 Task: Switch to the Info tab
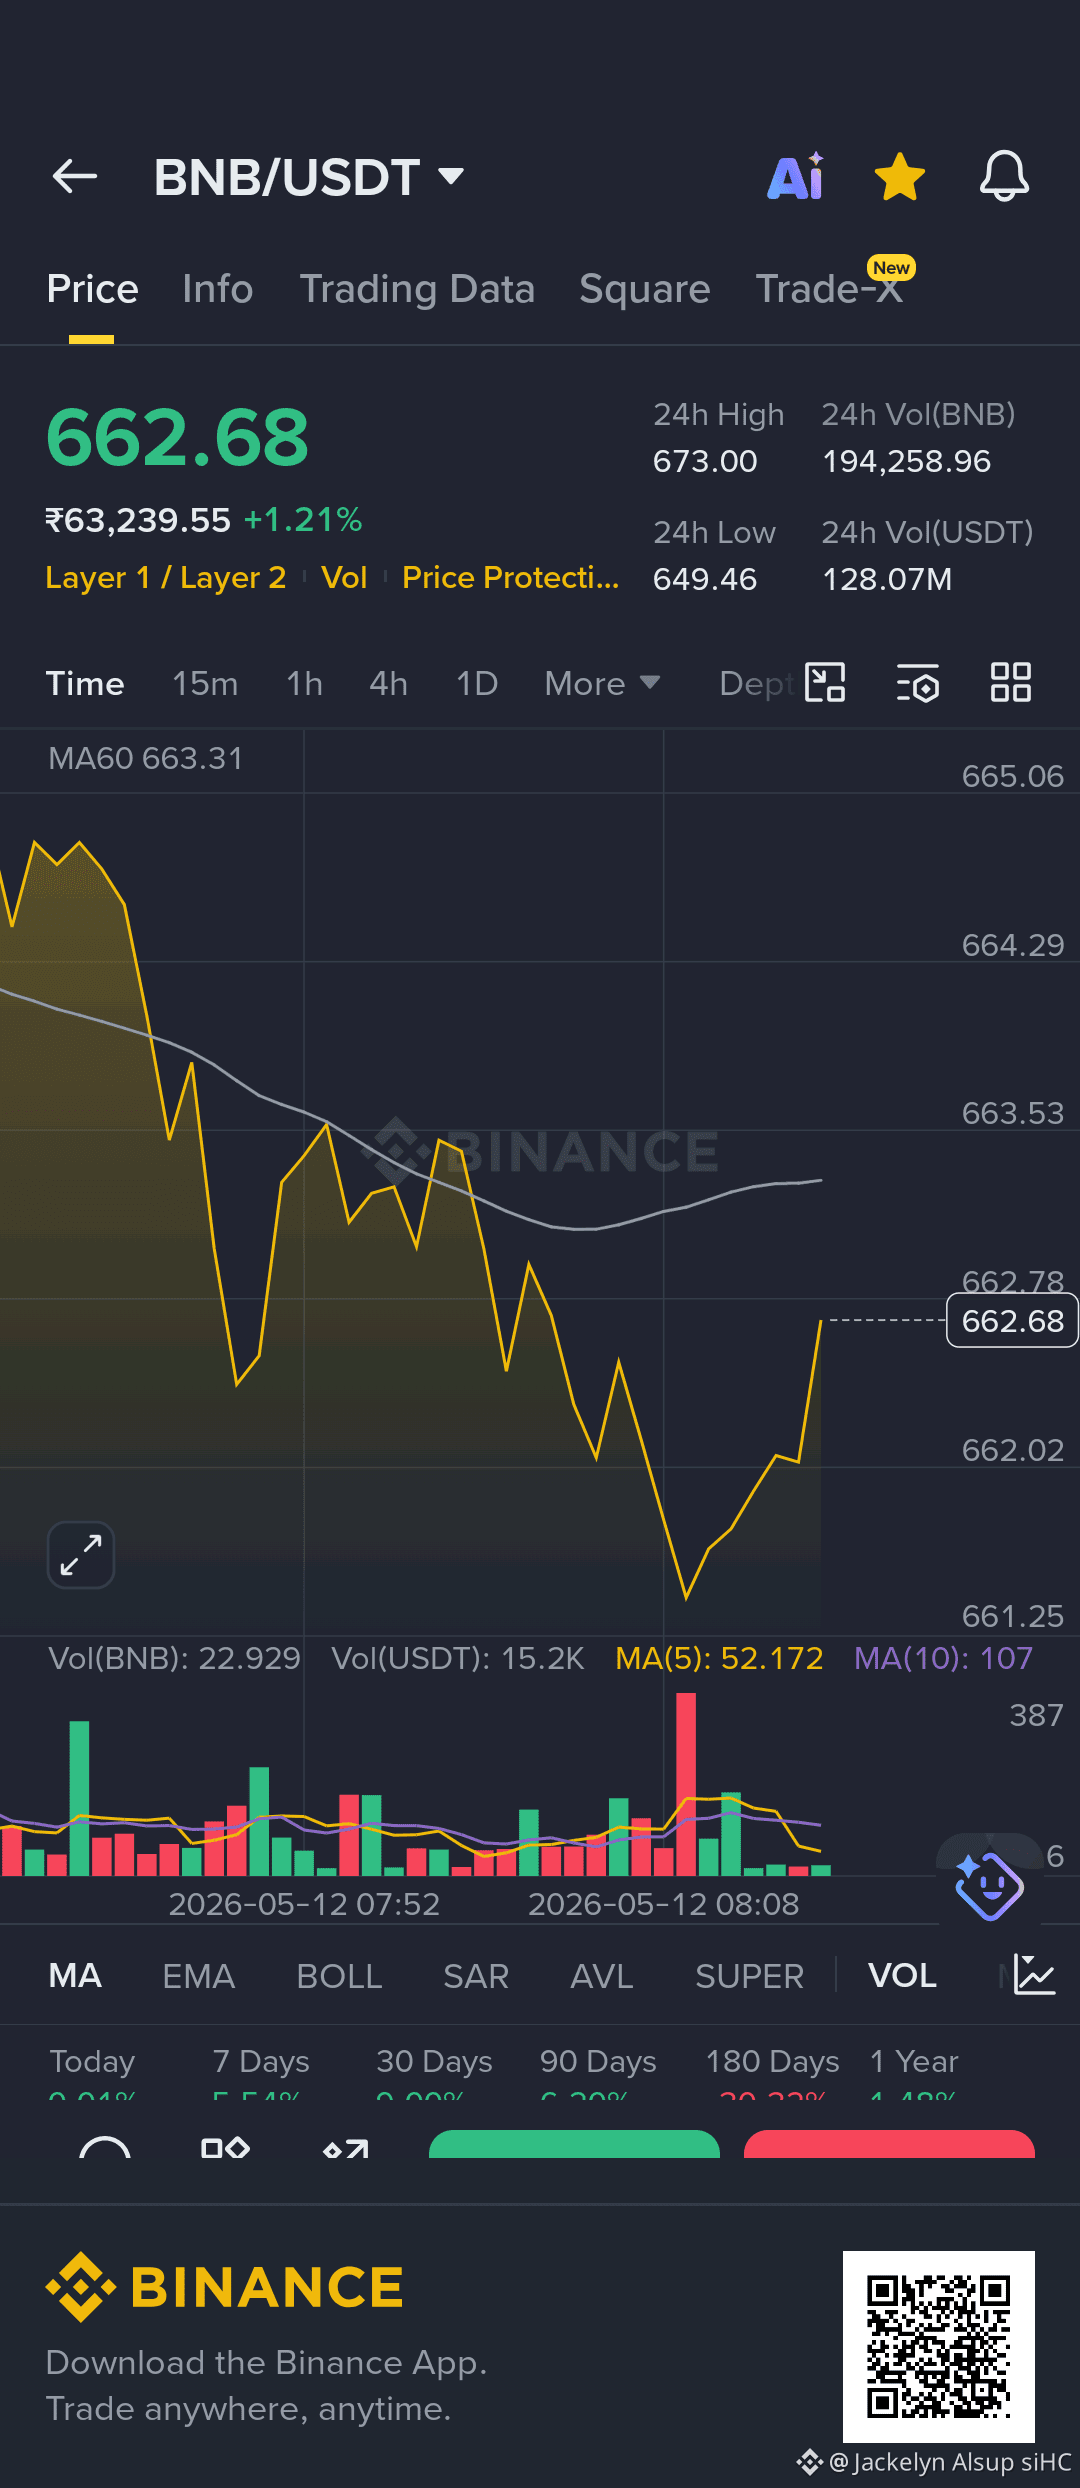218,289
